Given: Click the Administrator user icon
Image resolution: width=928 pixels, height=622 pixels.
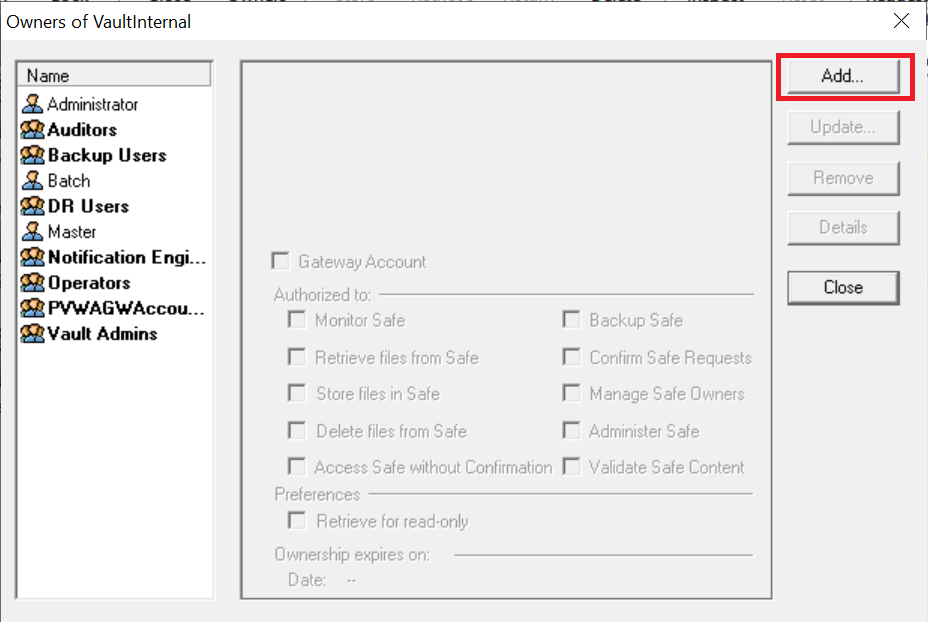Looking at the screenshot, I should 32,104.
